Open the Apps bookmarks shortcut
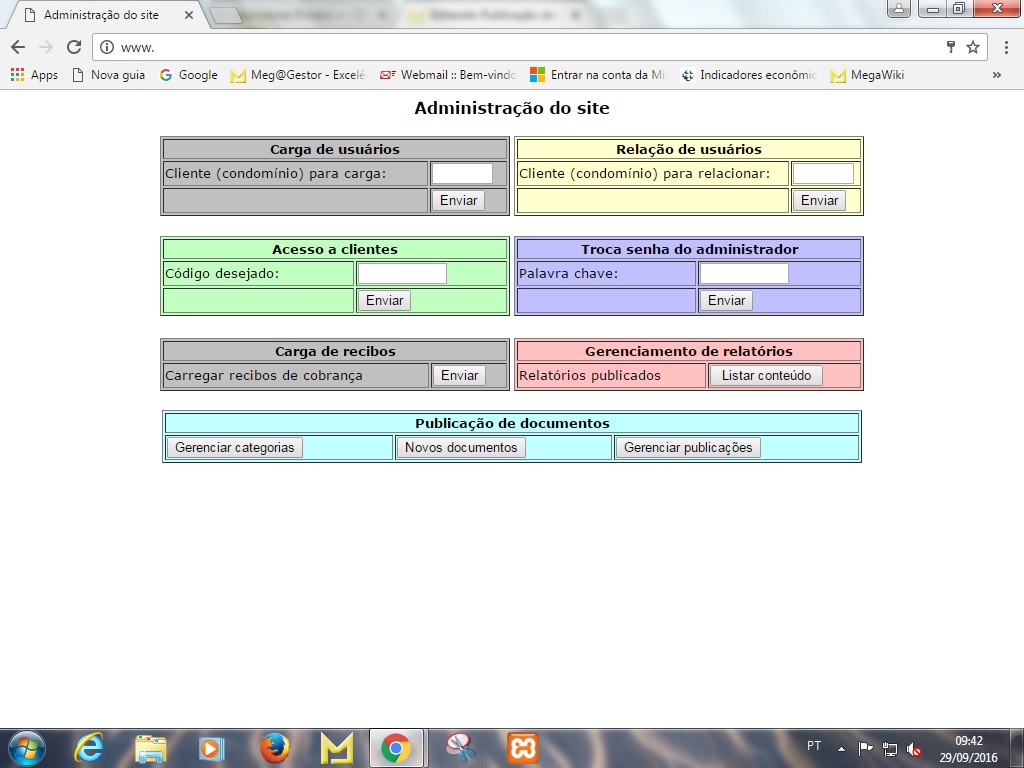The image size is (1024, 768). [x=34, y=75]
